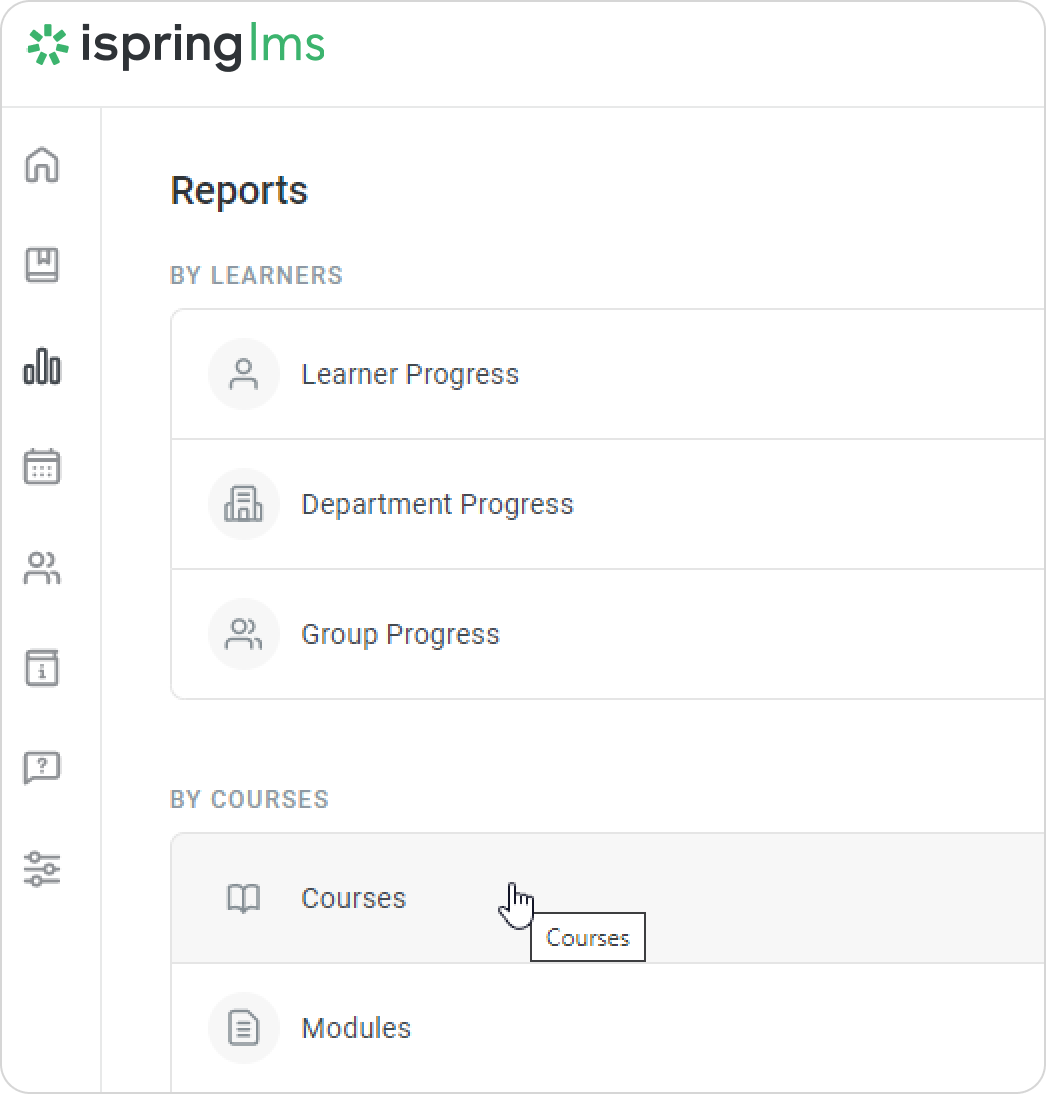The width and height of the screenshot is (1046, 1094).
Task: Open the Courses report text label
Action: [x=354, y=898]
